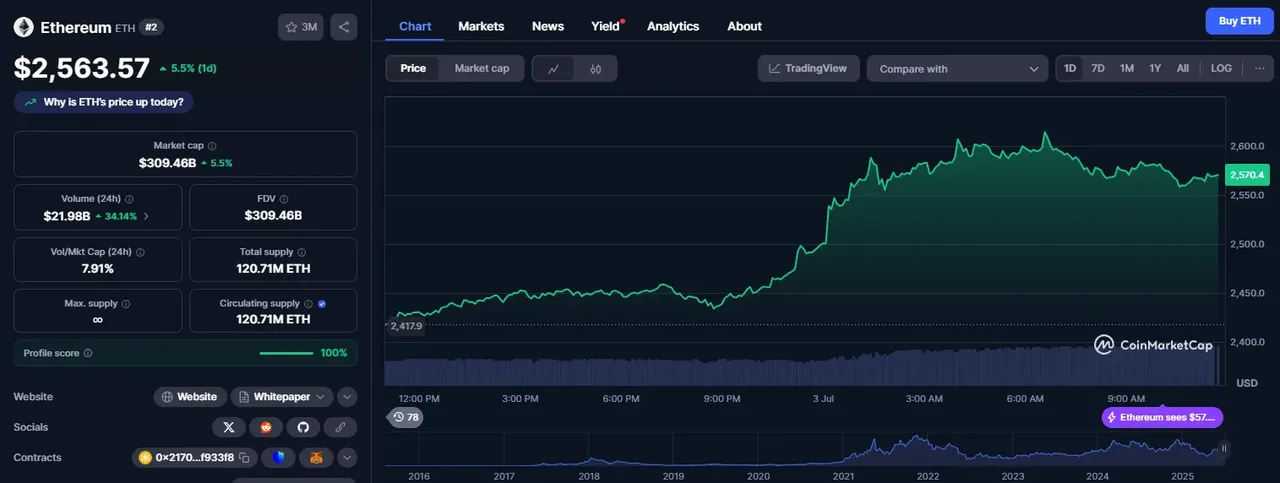Screen dimensions: 1280x483
Task: Toggle LOG scale on chart
Action: [x=1221, y=68]
